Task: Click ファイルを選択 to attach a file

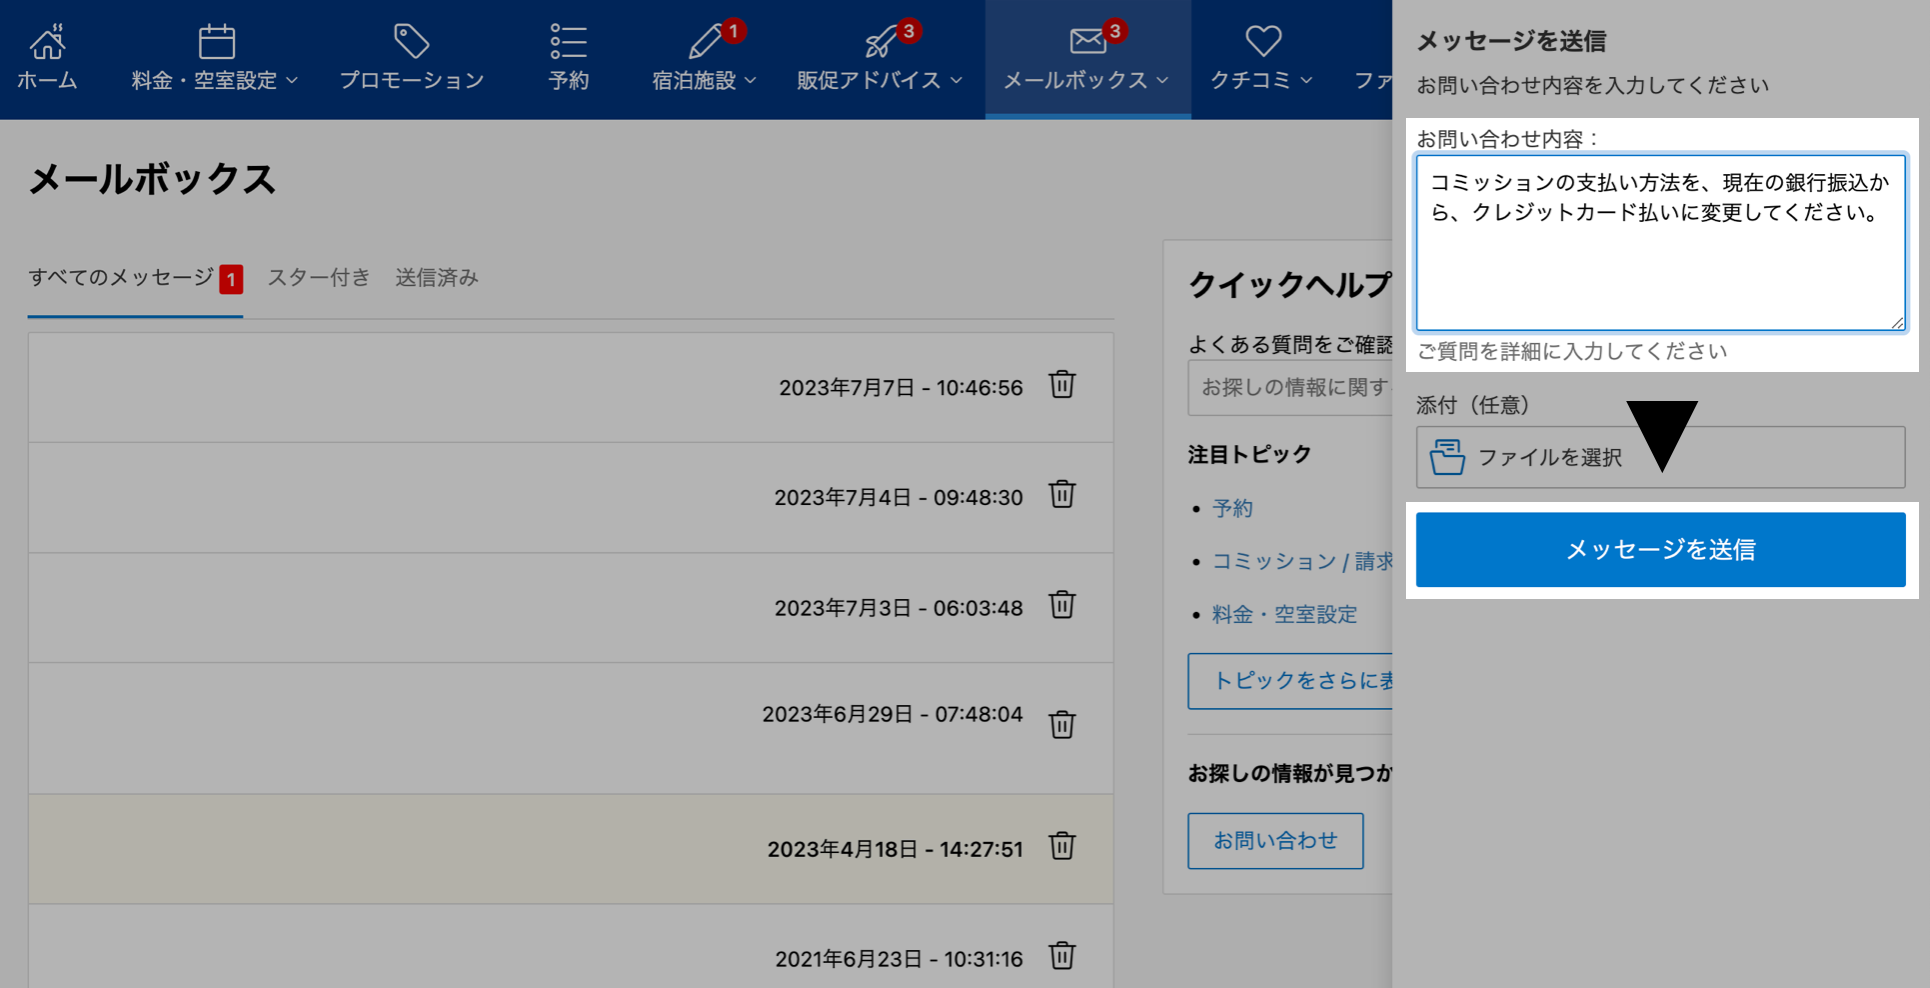Action: [1550, 458]
